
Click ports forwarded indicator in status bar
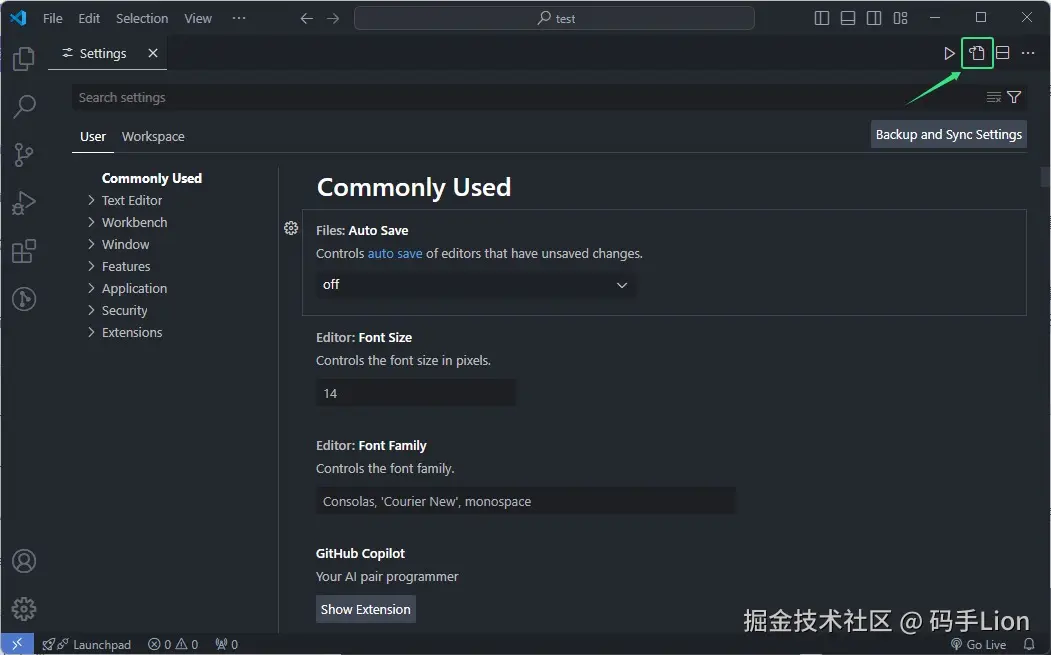pos(227,644)
